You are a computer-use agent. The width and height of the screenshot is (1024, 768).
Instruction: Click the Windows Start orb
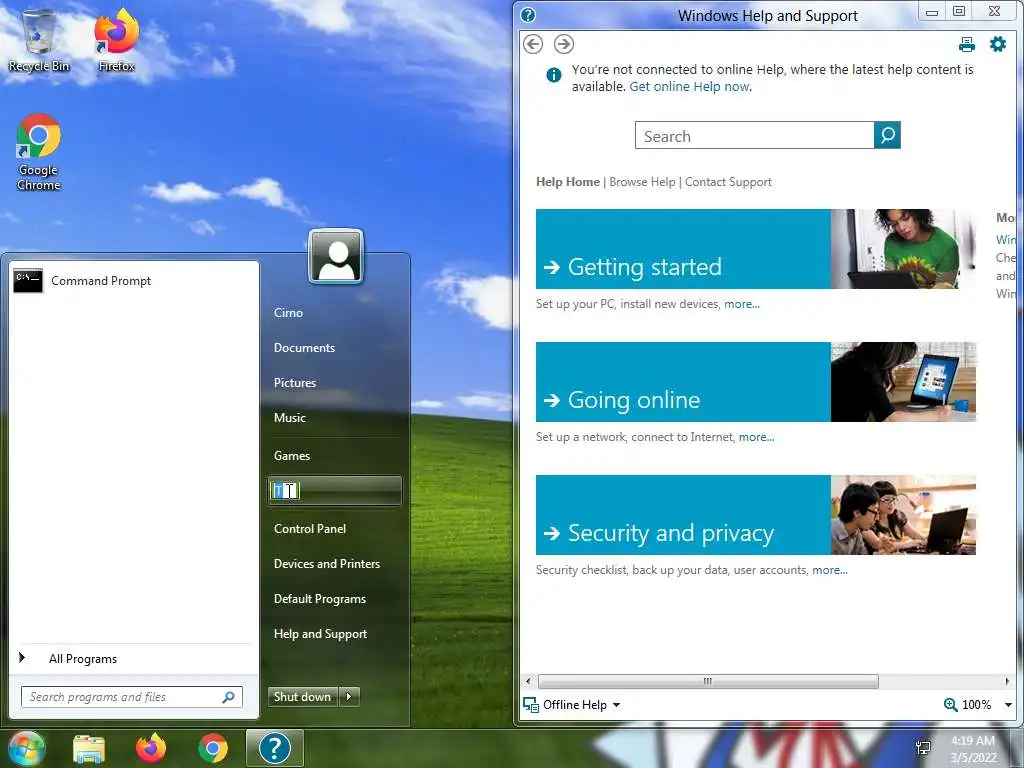[26, 748]
